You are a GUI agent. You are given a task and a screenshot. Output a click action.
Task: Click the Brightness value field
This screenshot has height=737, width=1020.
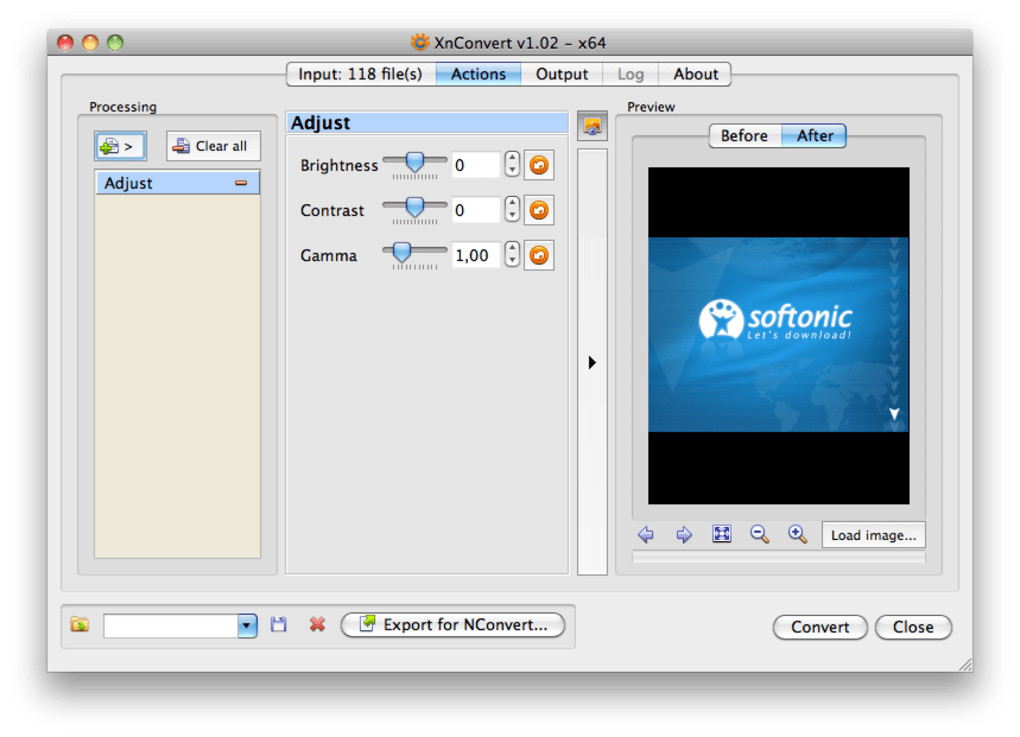tap(476, 165)
